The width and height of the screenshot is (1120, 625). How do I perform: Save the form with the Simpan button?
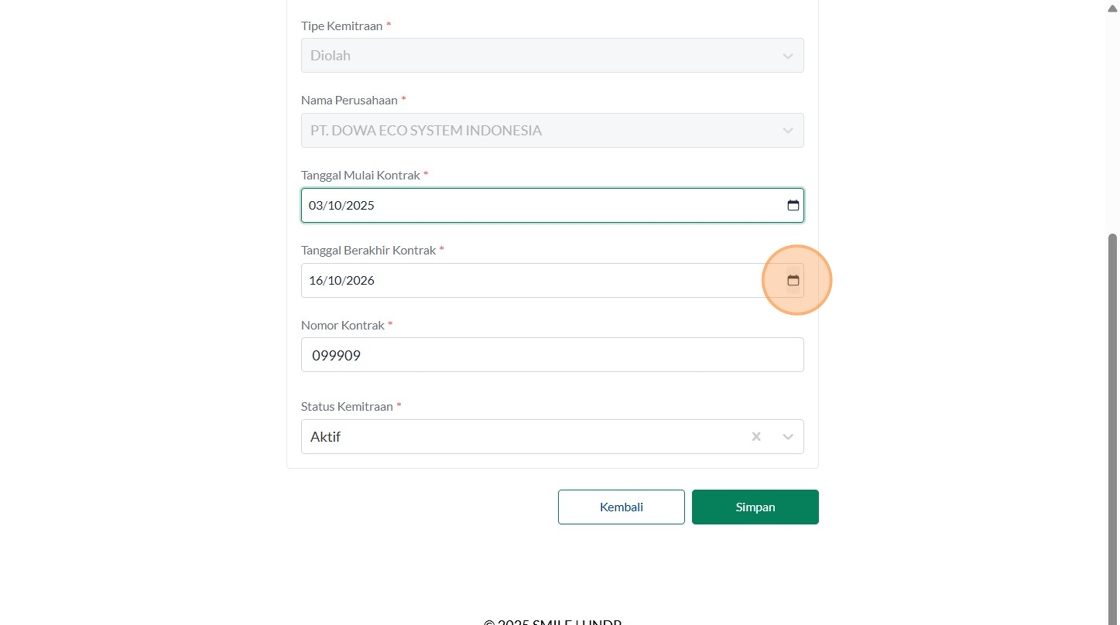(x=755, y=507)
